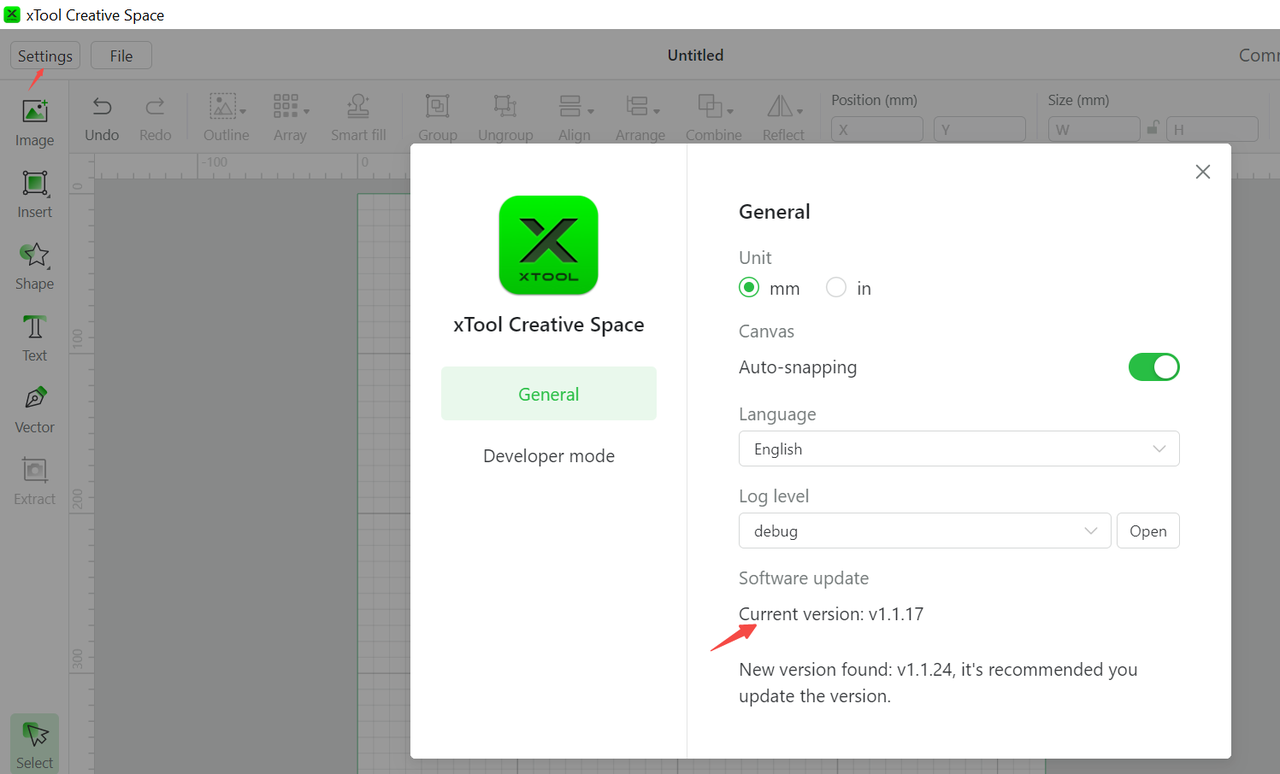Open the Settings menu

tap(45, 56)
